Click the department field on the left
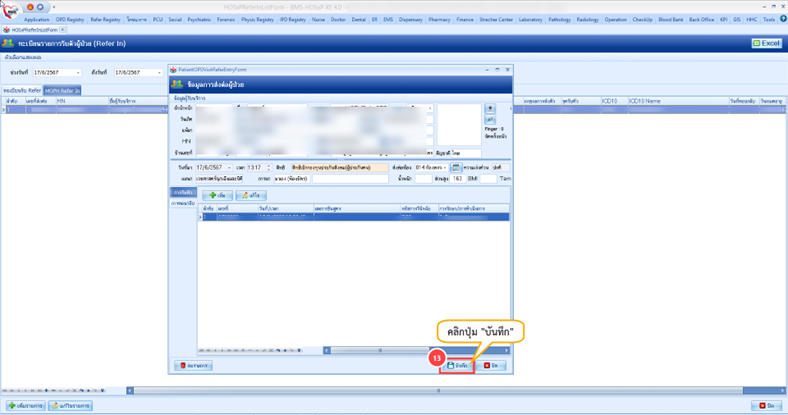The height and width of the screenshot is (415, 788). point(220,179)
